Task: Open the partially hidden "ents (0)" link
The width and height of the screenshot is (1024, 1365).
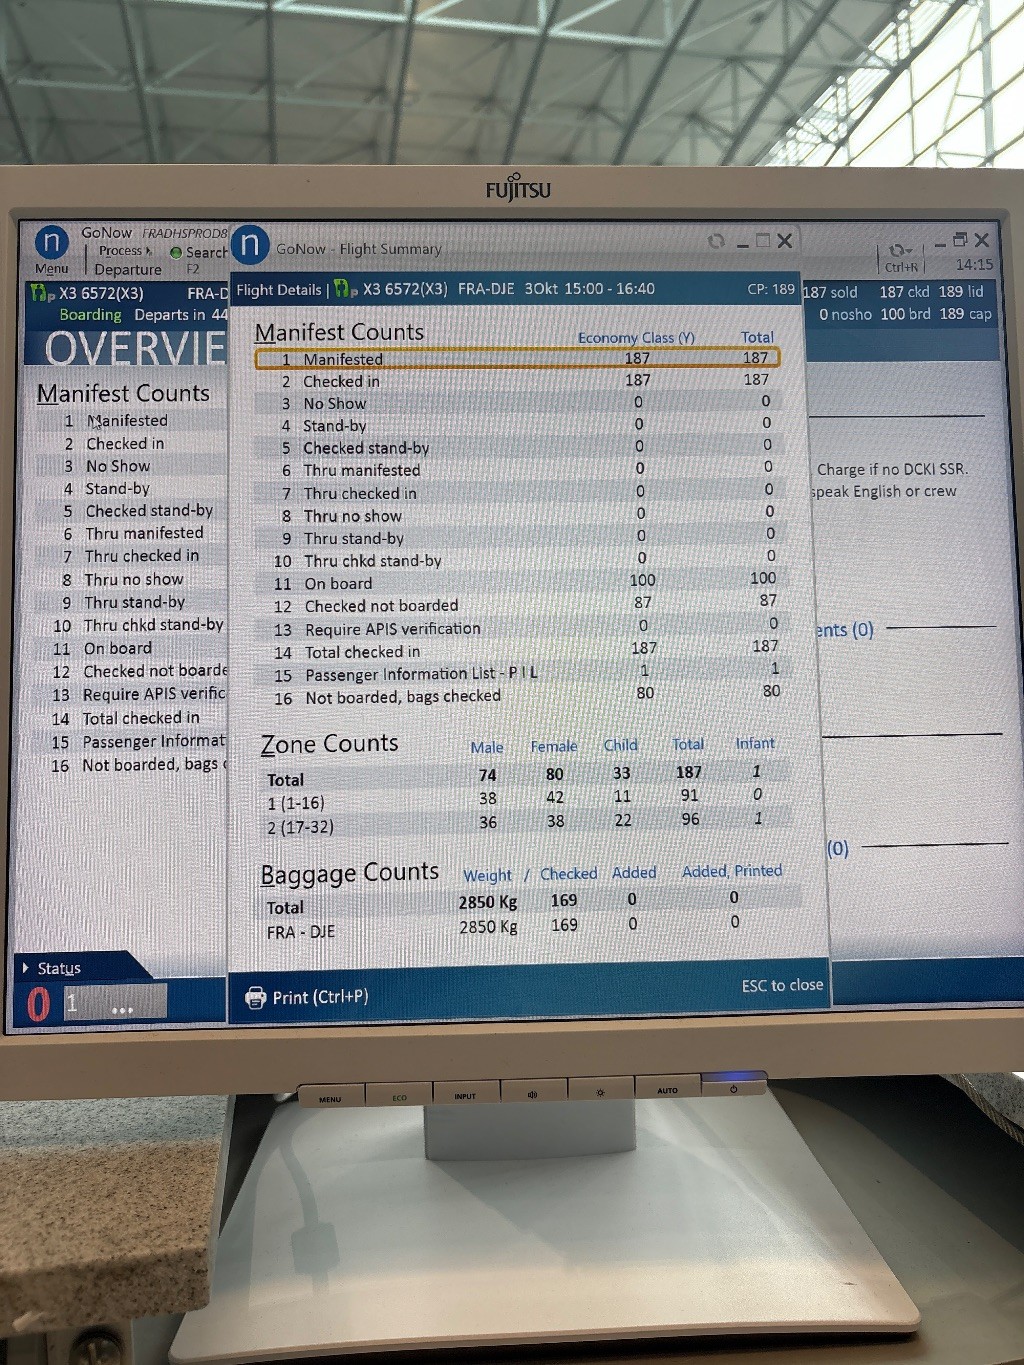Action: [844, 630]
